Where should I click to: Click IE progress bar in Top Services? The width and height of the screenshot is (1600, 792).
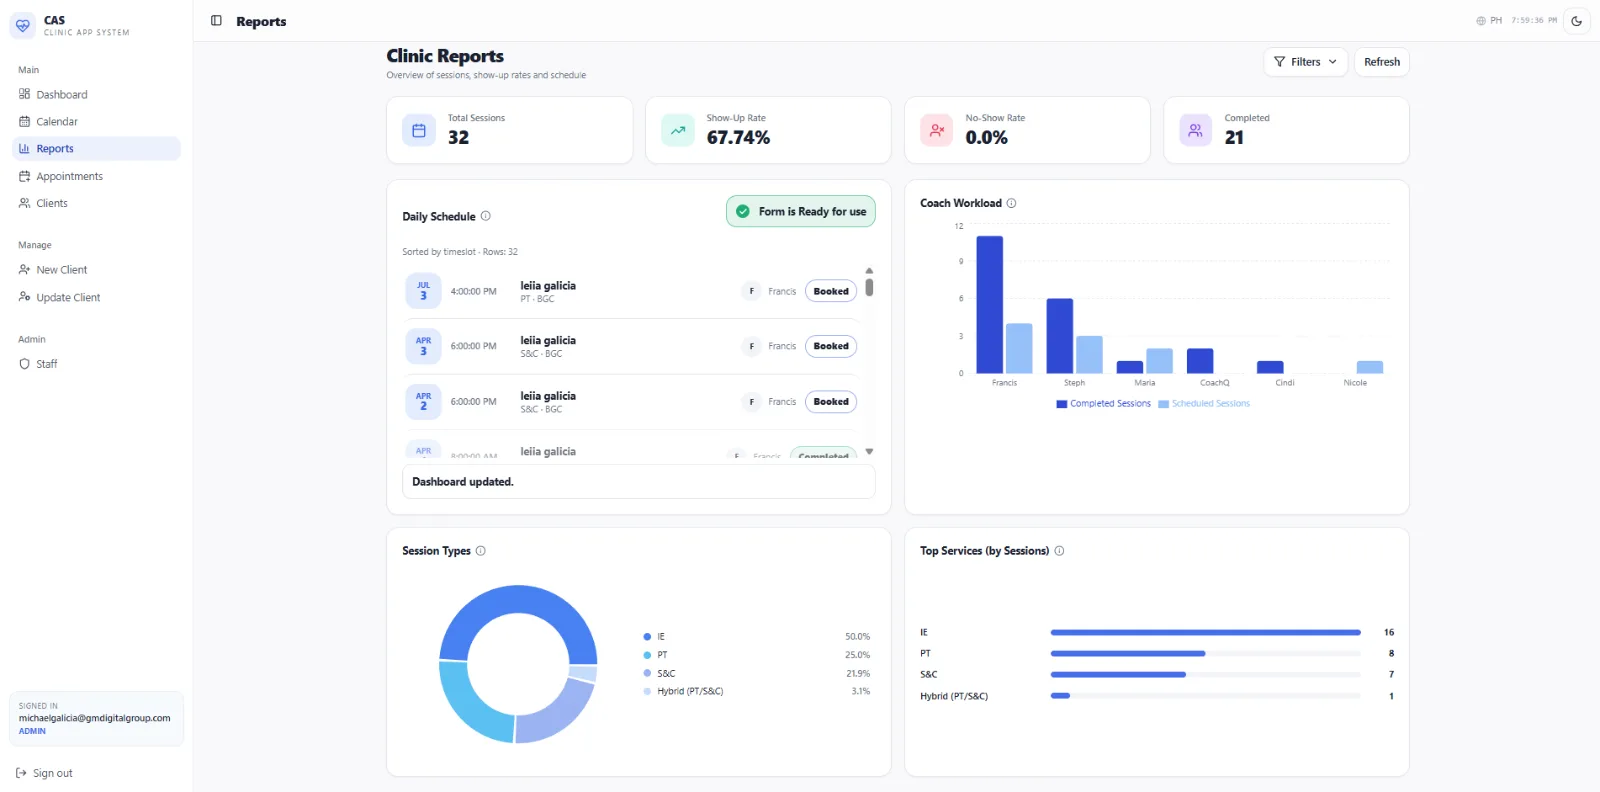click(1205, 632)
